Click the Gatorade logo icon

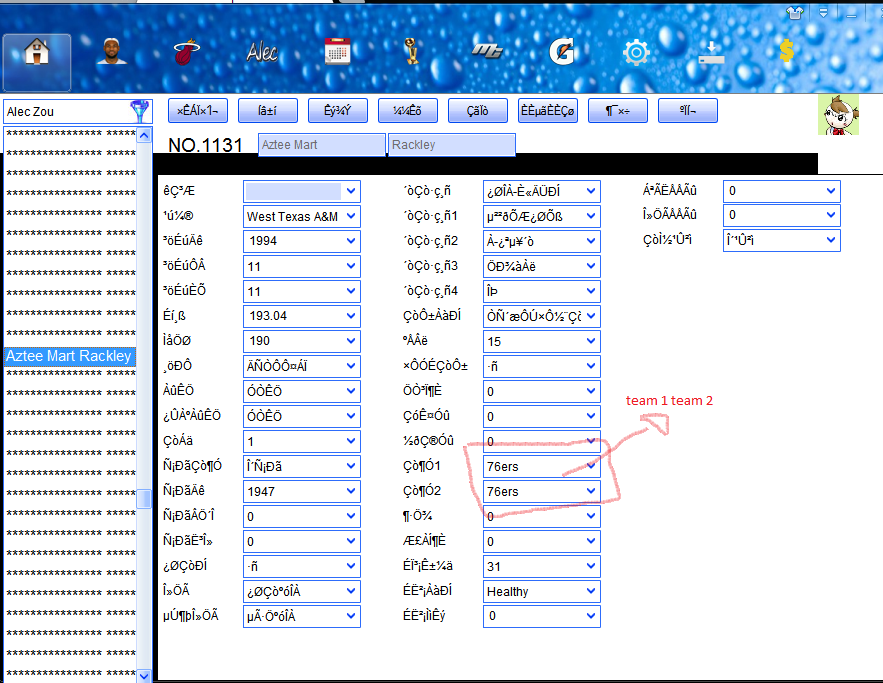(560, 52)
